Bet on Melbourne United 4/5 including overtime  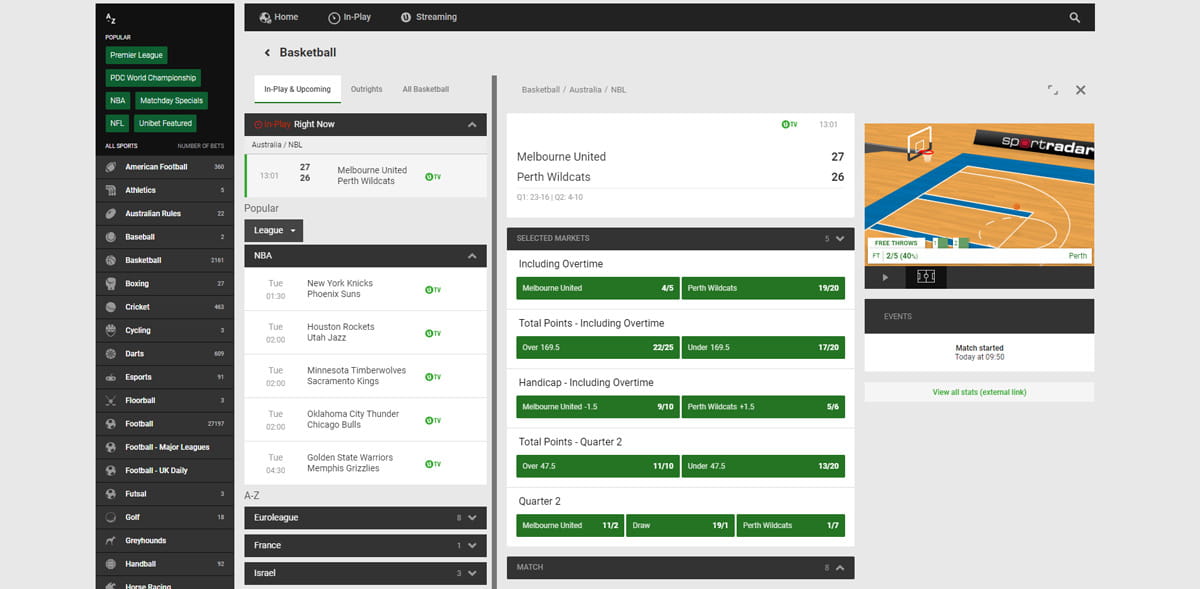click(597, 288)
